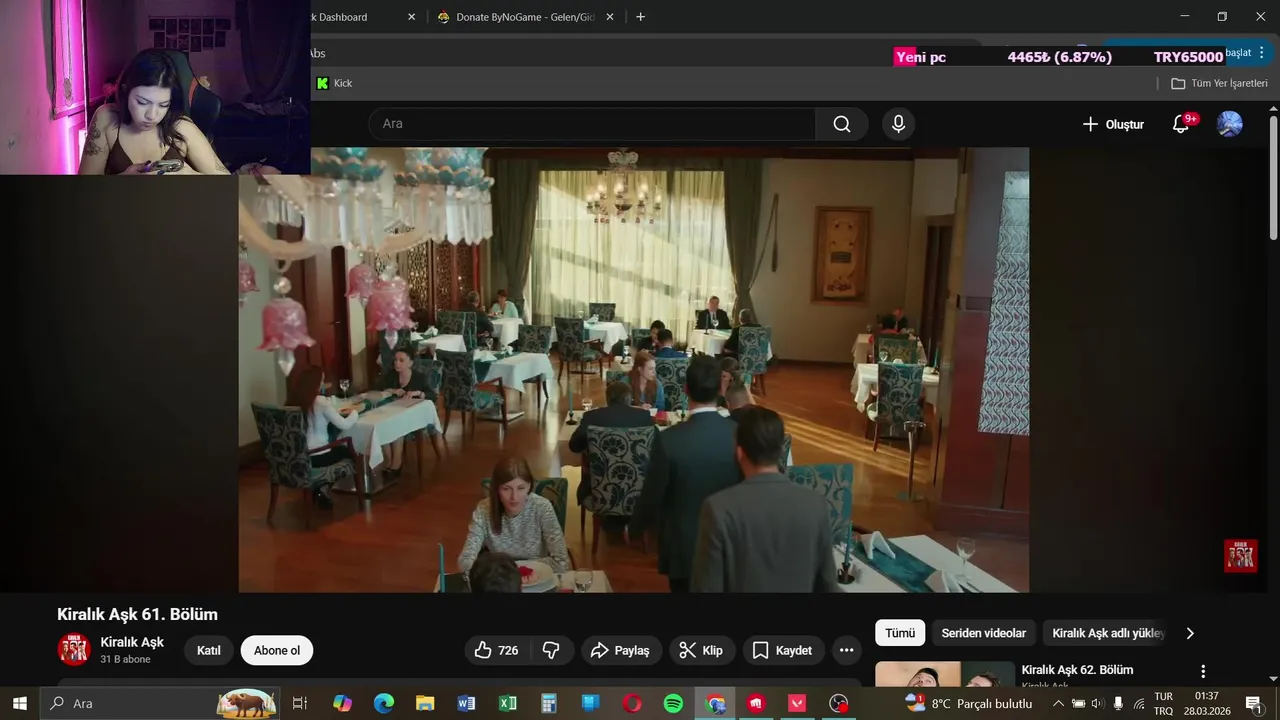The width and height of the screenshot is (1280, 720).
Task: Join channel with Katıl button
Action: 209,650
